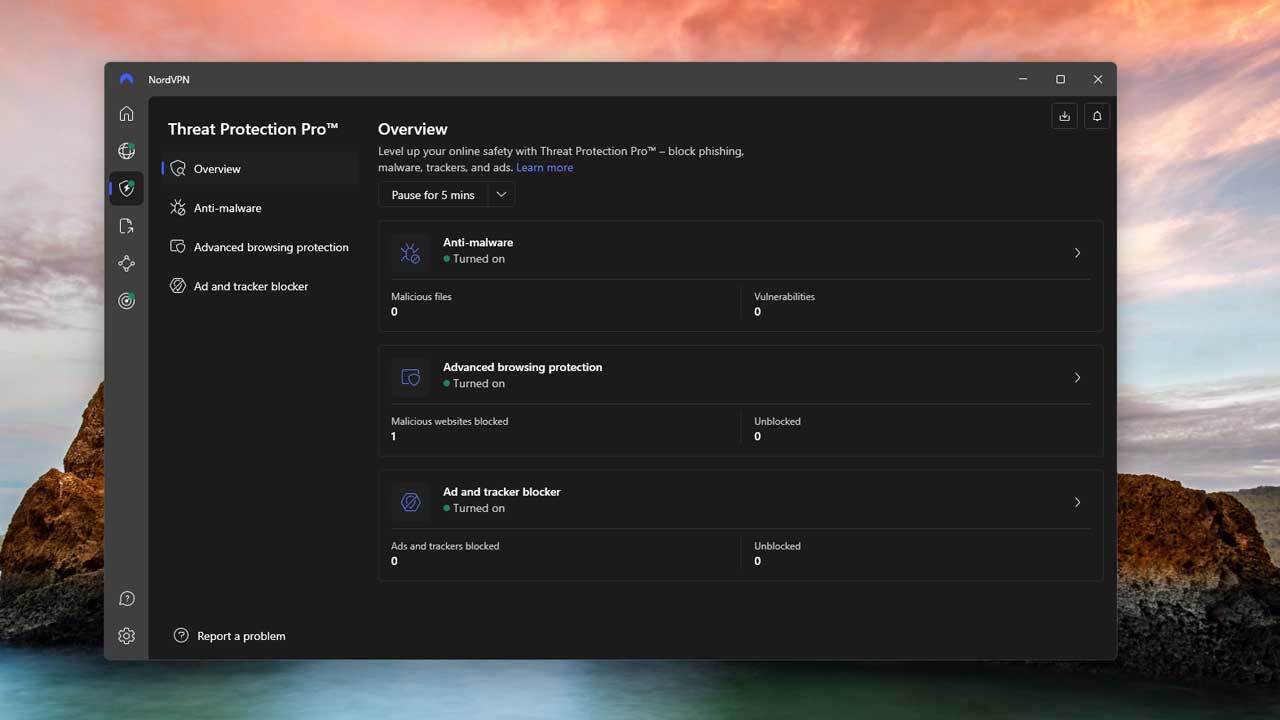Open the notifications bell icon
The image size is (1280, 720).
1097,116
